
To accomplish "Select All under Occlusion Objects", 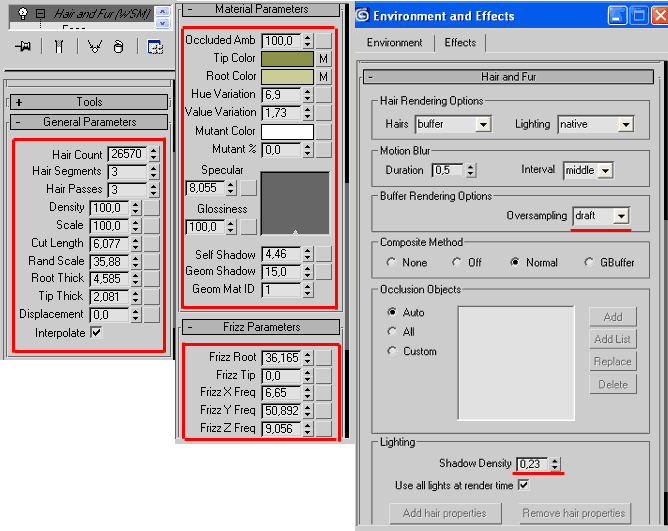I will tap(392, 331).
